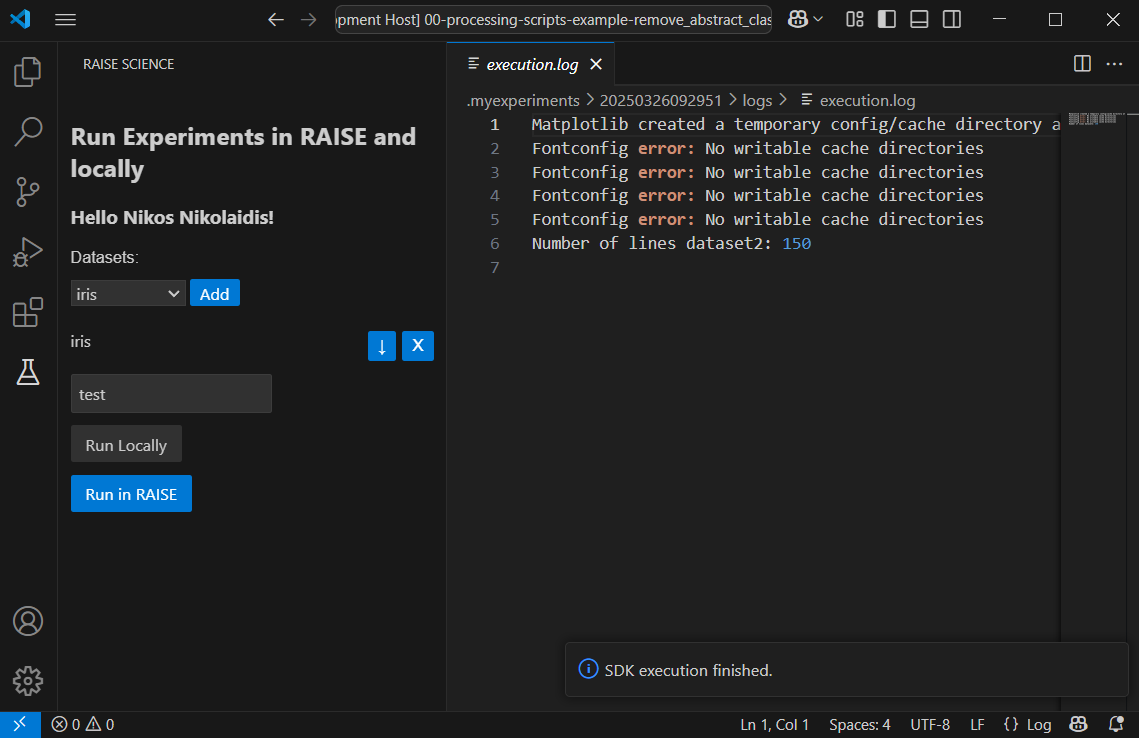Click the experiment name field containing test
The image size is (1139, 738).
(x=171, y=394)
